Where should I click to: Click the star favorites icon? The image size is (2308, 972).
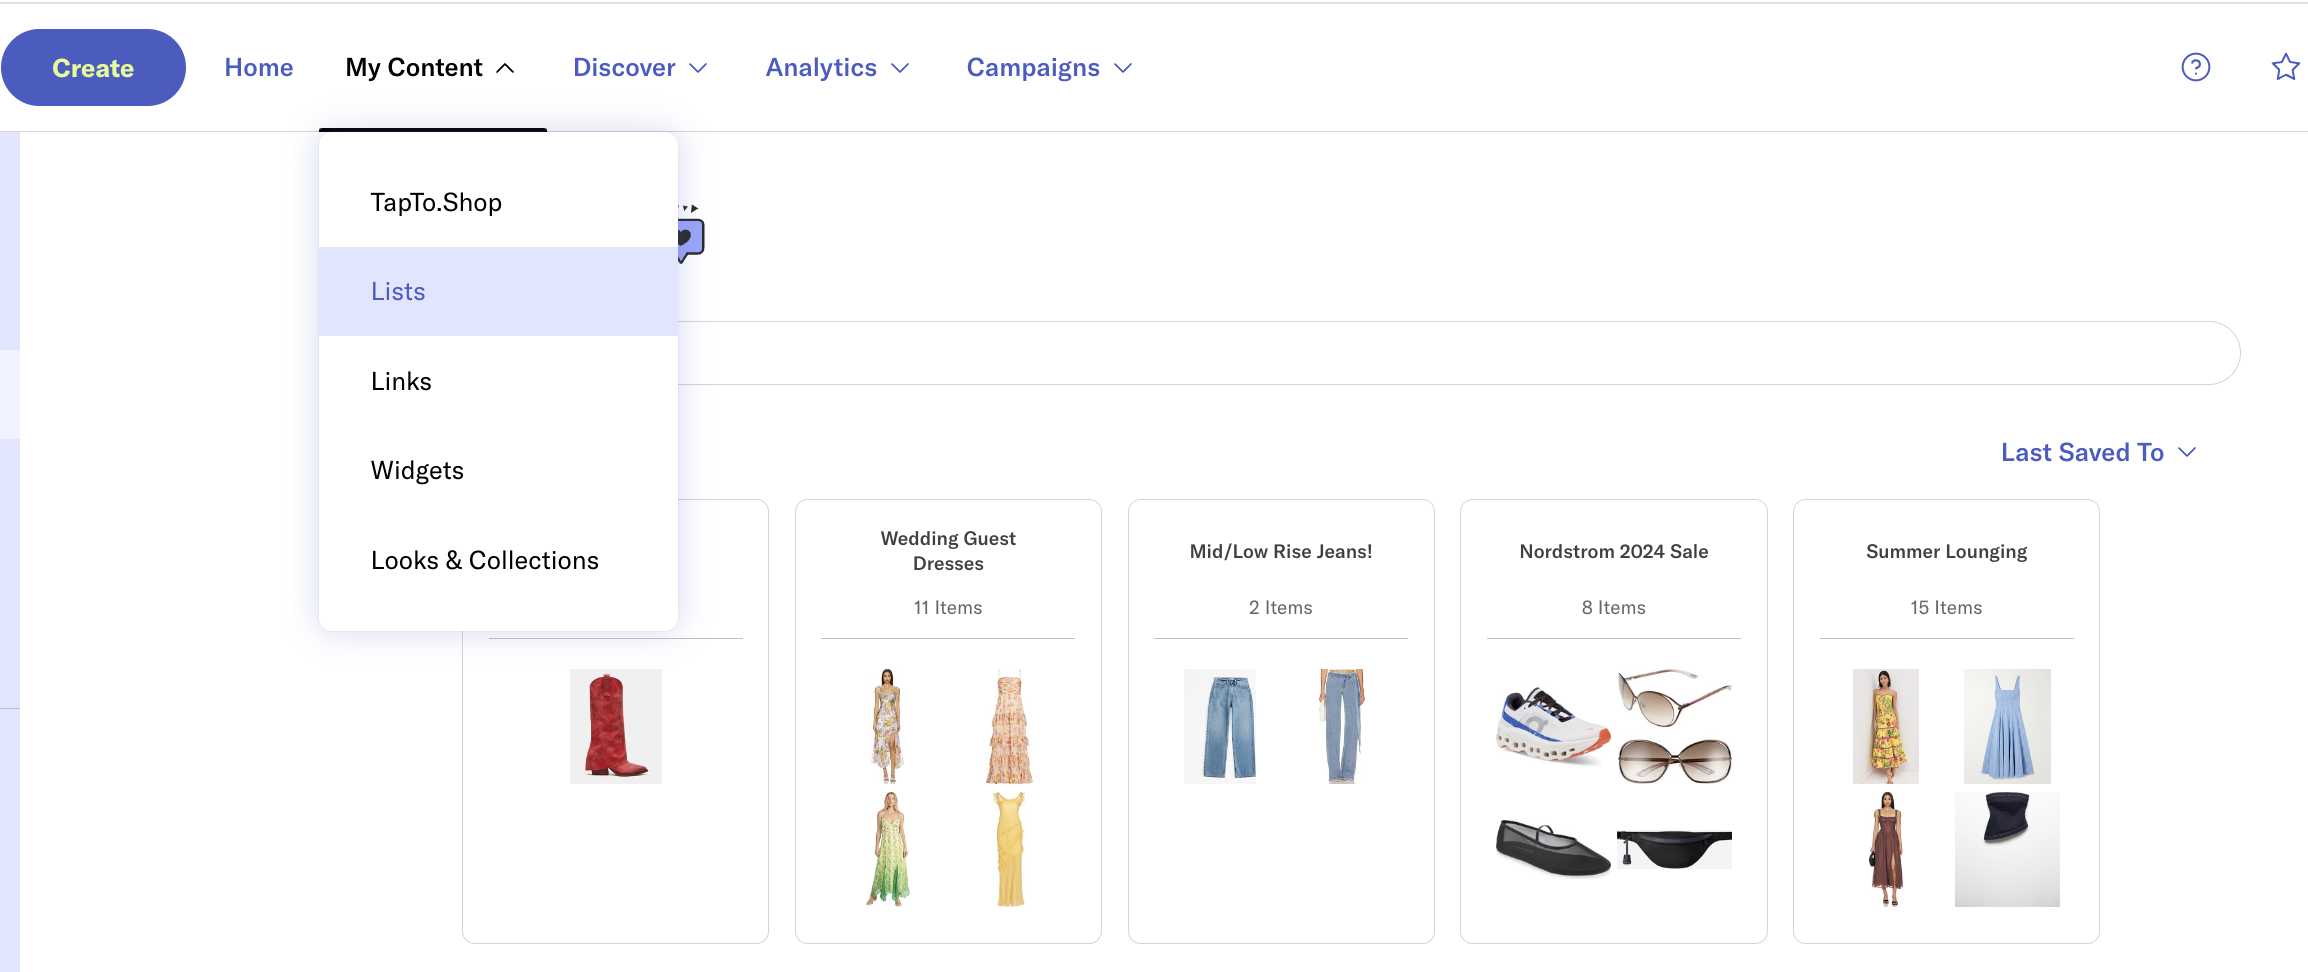pyautogui.click(x=2286, y=67)
